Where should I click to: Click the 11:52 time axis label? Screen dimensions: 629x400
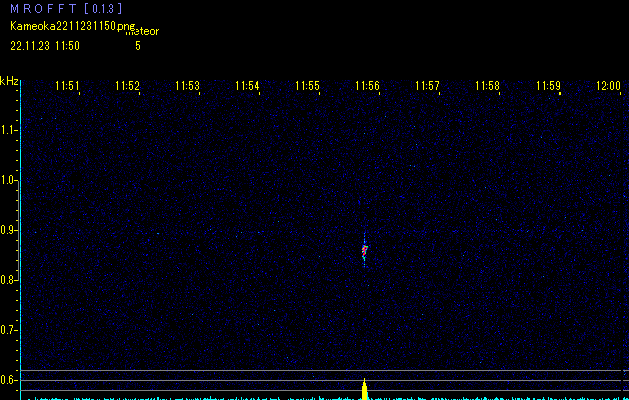(x=127, y=86)
